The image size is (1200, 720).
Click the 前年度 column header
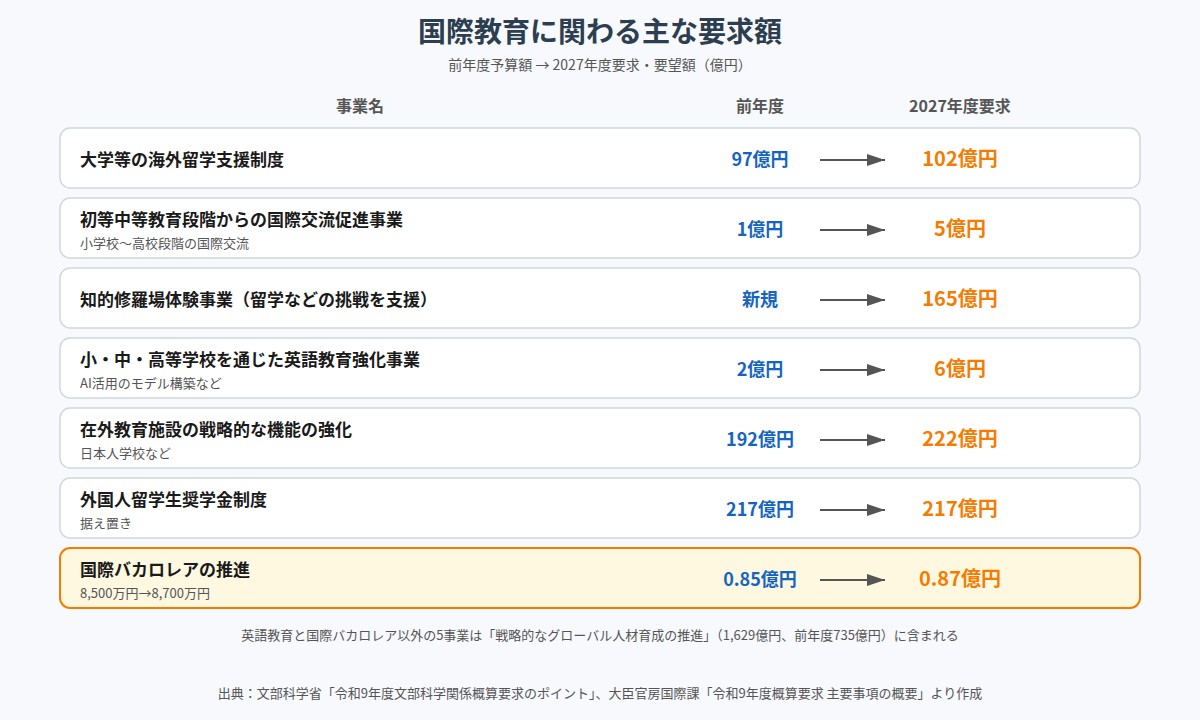click(x=760, y=107)
